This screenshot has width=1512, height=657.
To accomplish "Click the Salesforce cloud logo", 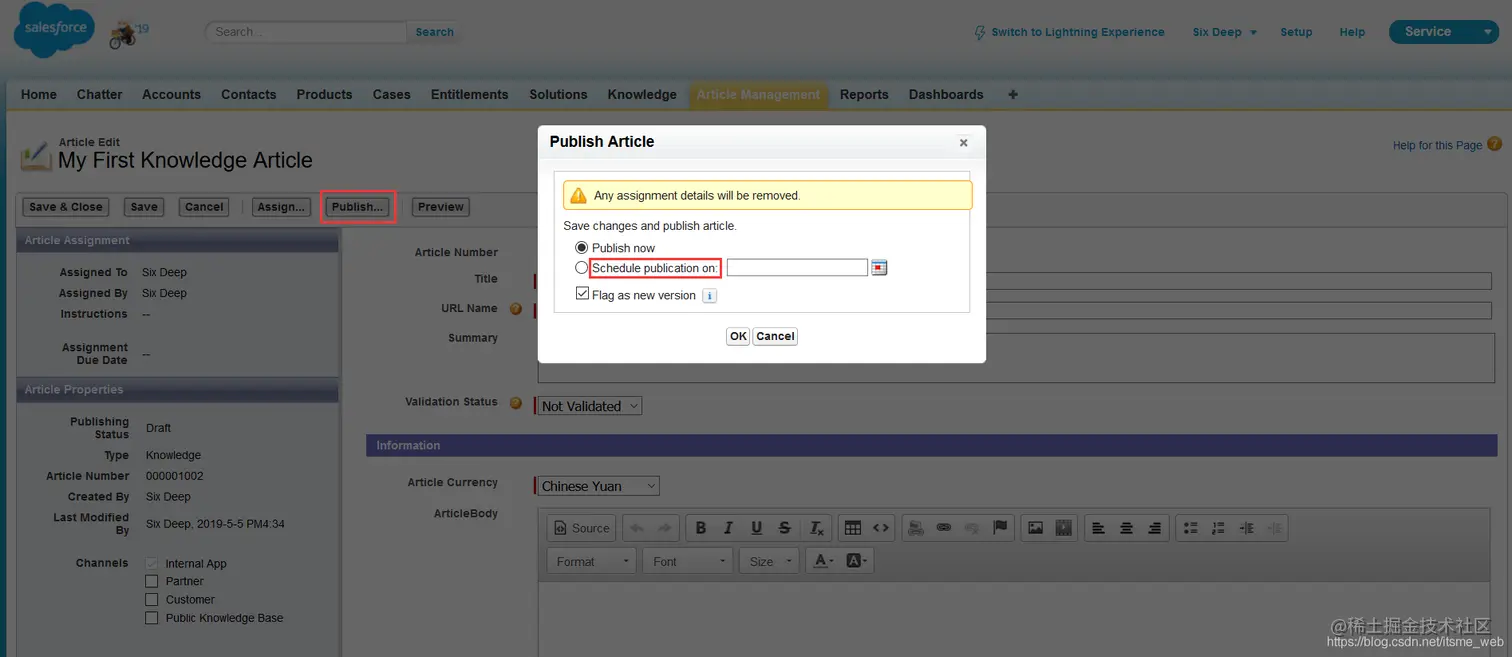I will click(54, 31).
